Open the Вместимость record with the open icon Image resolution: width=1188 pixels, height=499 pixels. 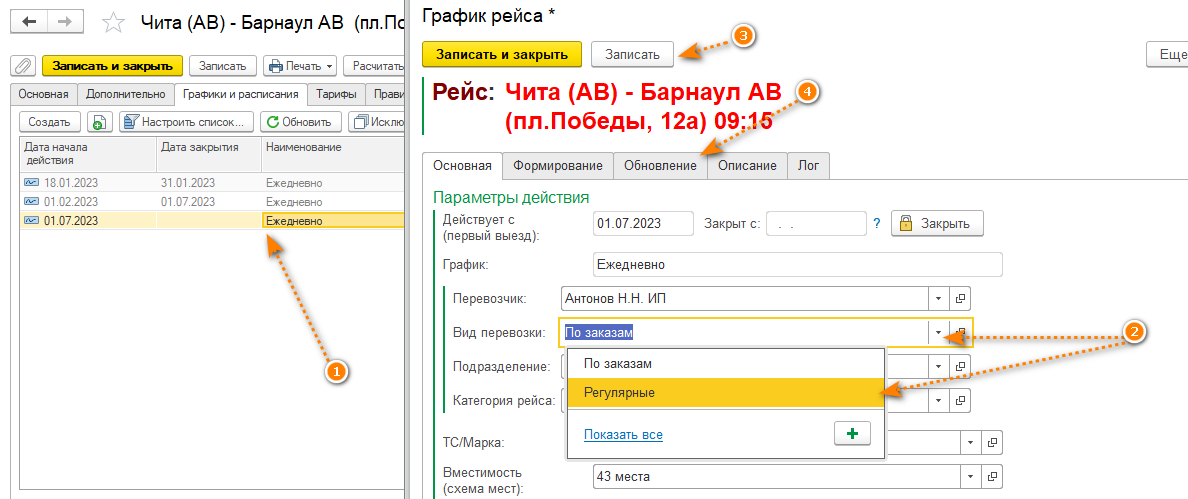[x=991, y=477]
